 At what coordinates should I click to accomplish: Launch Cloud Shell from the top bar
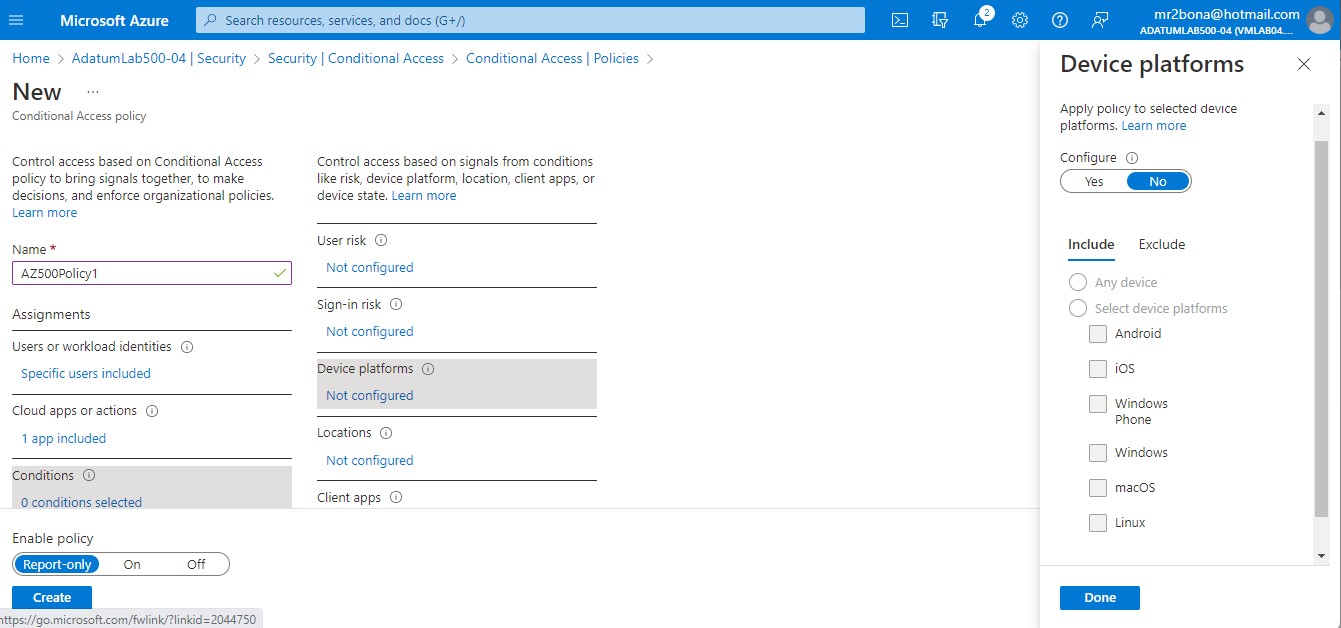point(899,19)
